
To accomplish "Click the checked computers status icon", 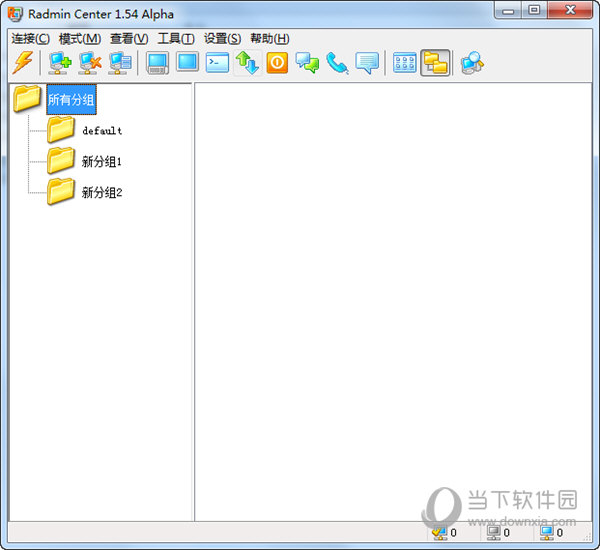I will click(439, 532).
